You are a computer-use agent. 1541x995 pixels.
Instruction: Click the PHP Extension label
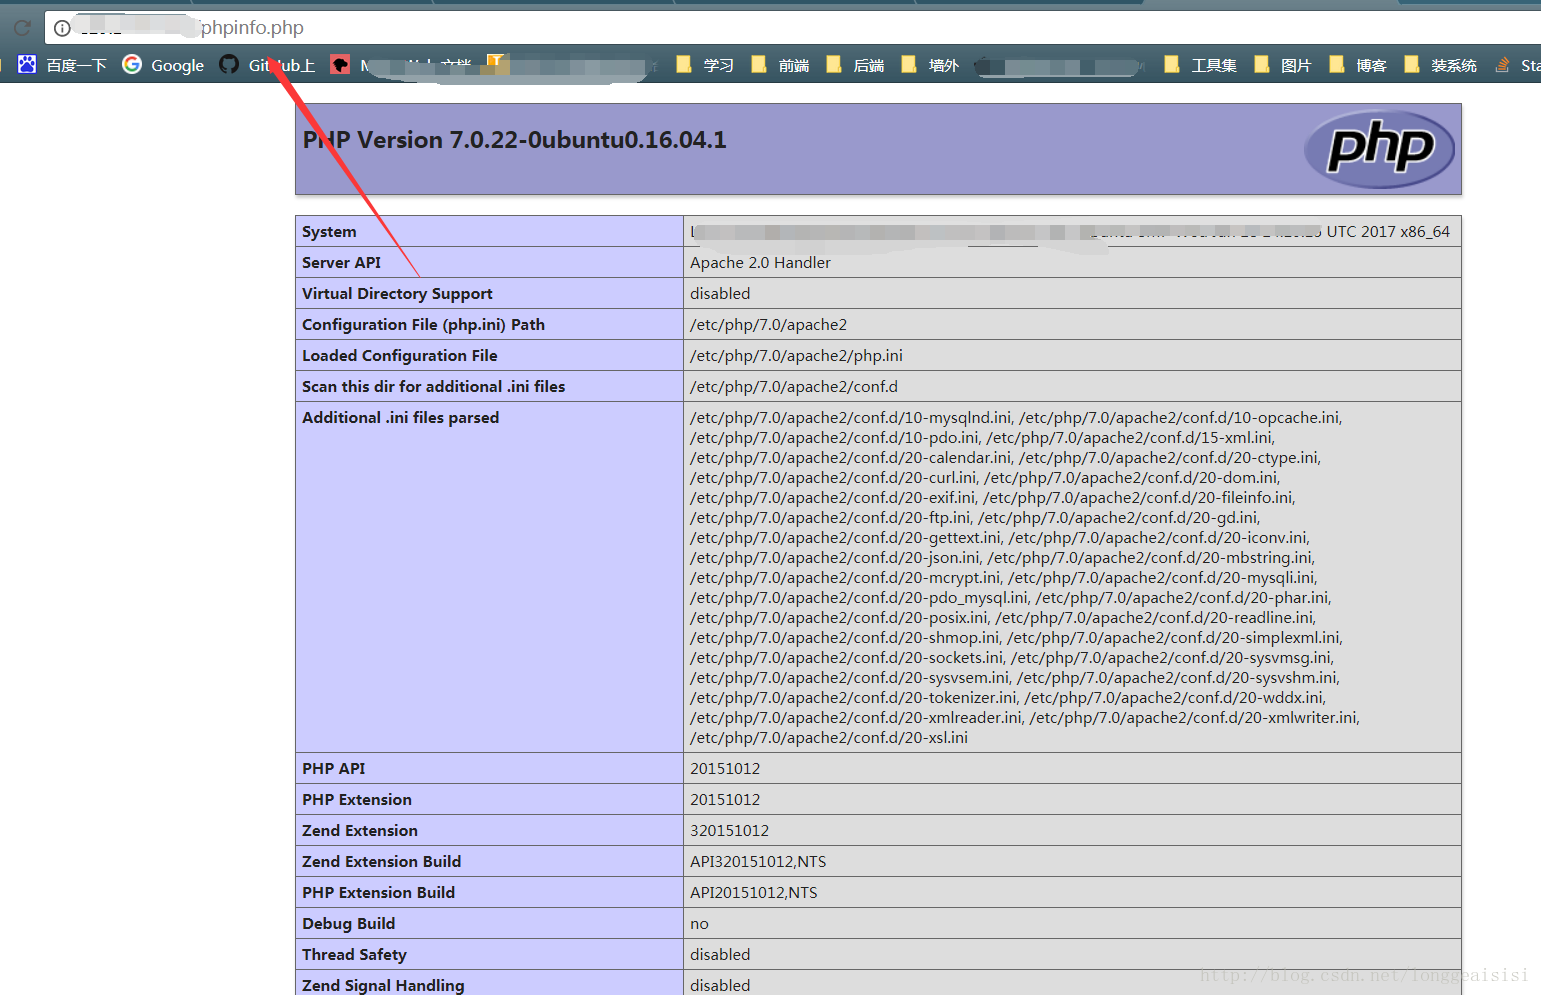357,799
